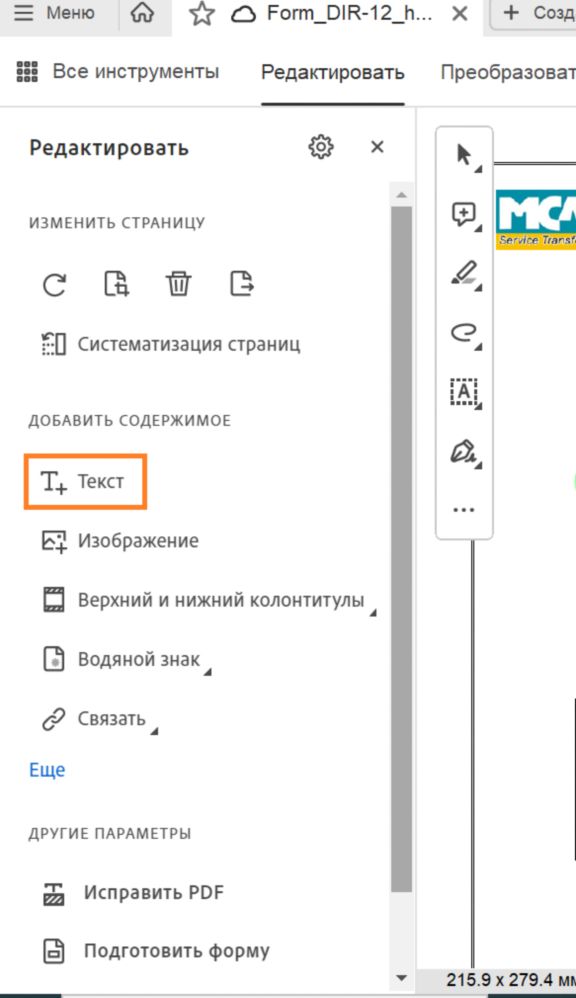This screenshot has height=998, width=576.
Task: Click the watermark page icon
Action: pos(53,659)
